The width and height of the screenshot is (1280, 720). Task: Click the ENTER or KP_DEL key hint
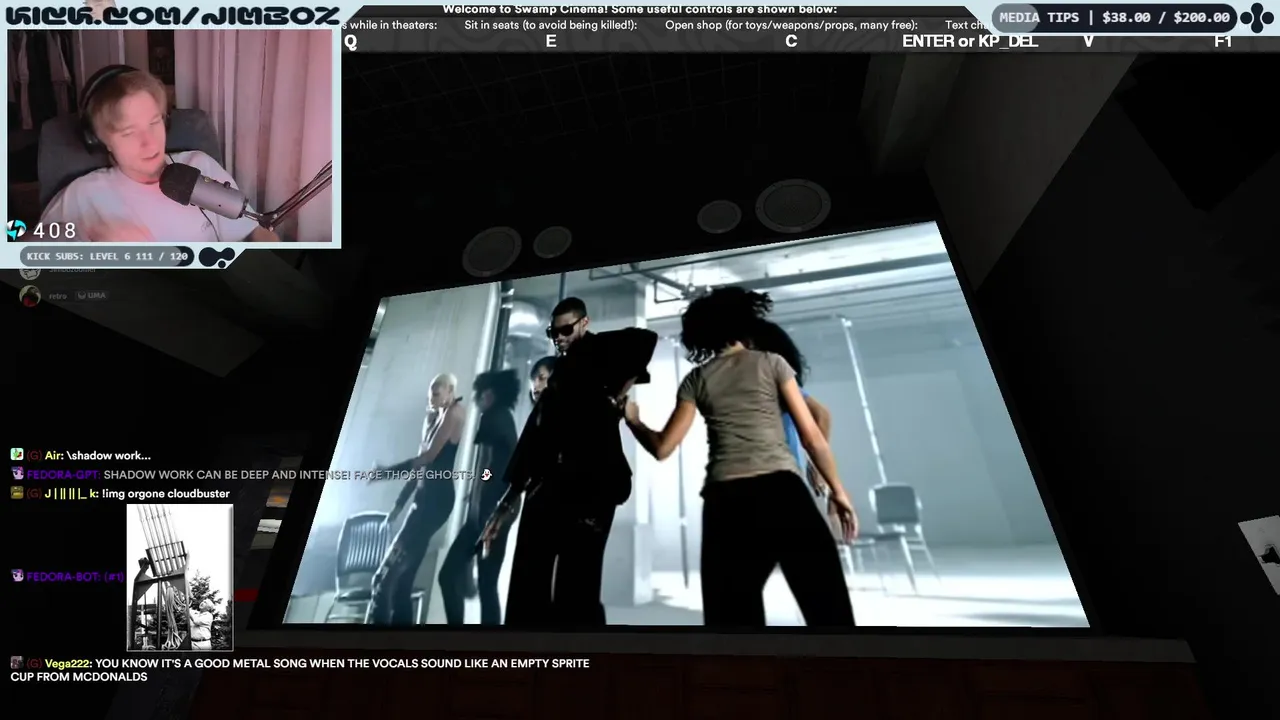pyautogui.click(x=970, y=41)
